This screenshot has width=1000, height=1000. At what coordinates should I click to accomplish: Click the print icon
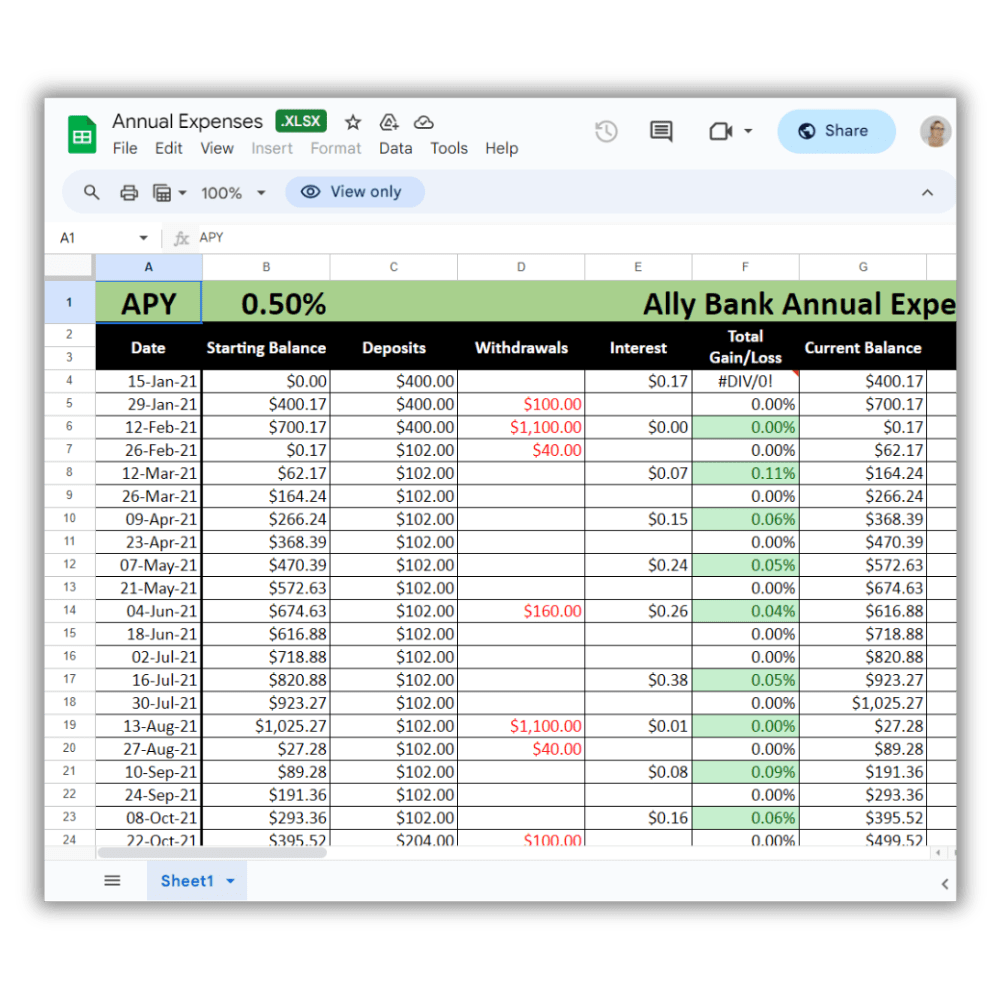[x=129, y=193]
